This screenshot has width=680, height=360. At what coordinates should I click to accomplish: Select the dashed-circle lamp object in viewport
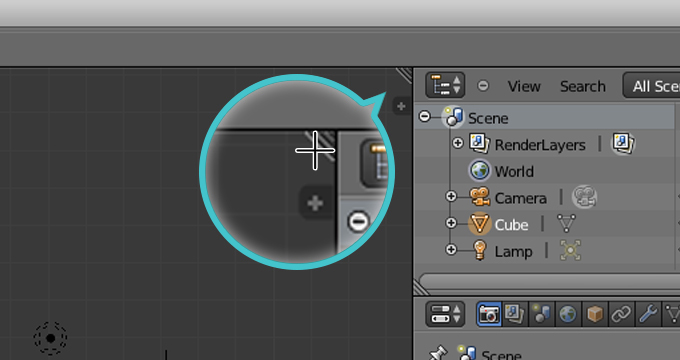pyautogui.click(x=51, y=338)
